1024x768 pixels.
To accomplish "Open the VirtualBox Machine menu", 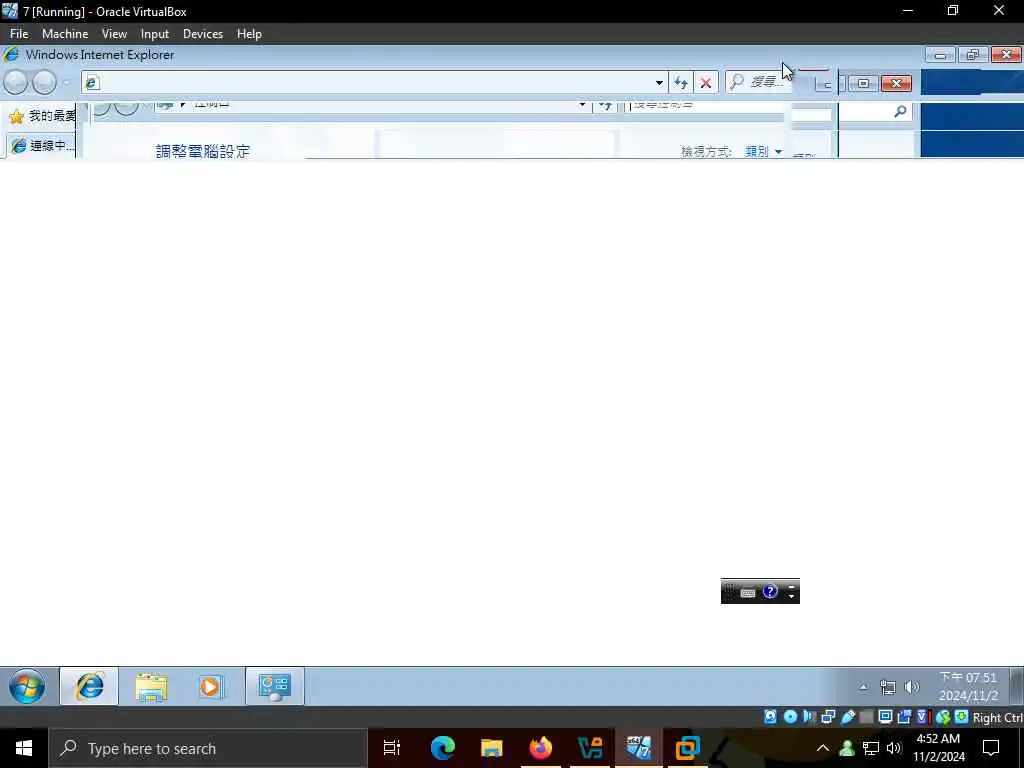I will coord(65,34).
